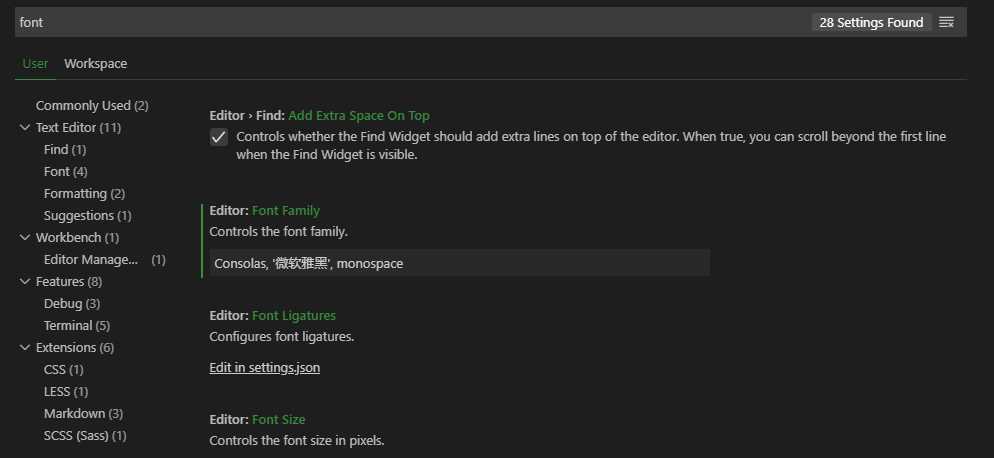
Task: Collapse the Features tree section
Action: pos(25,281)
